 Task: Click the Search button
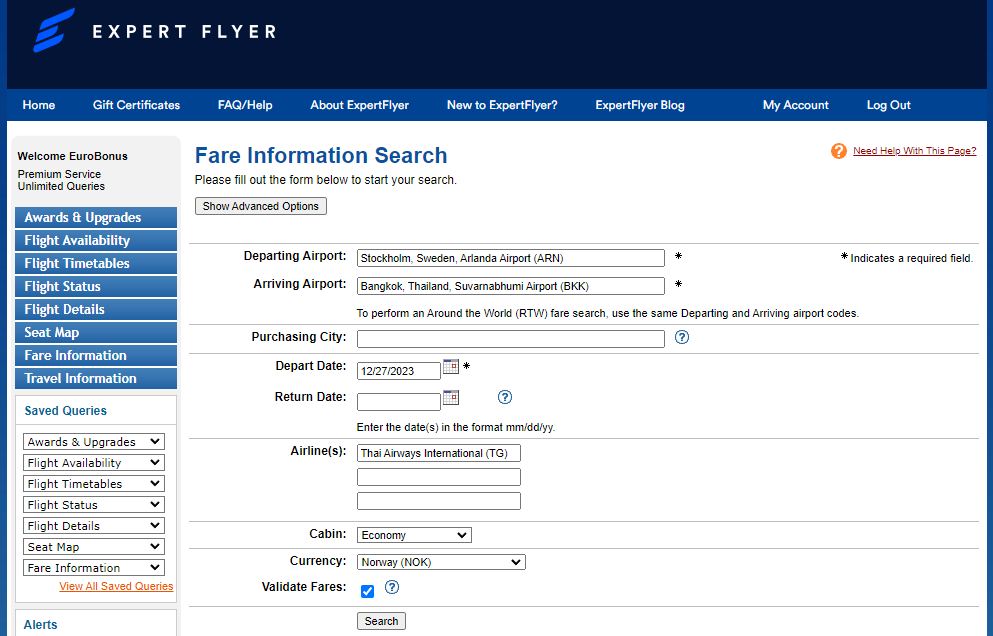click(381, 621)
